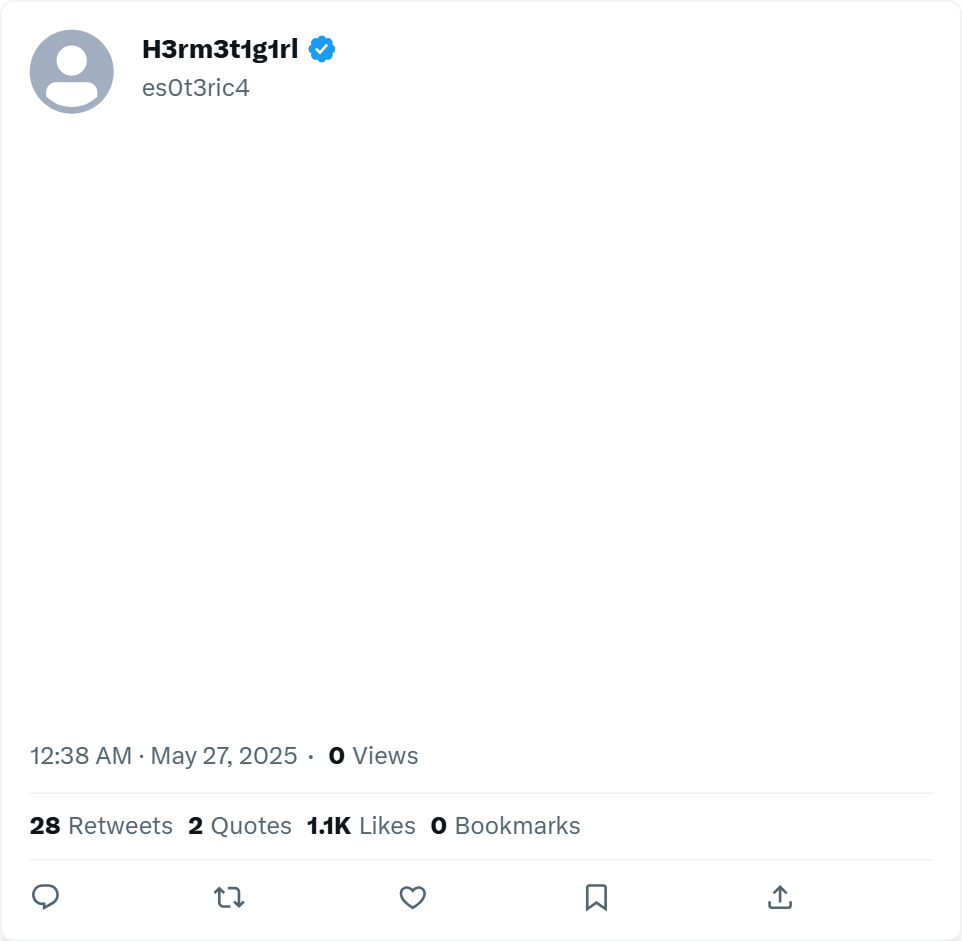
Task: Bookmark the tweet using the ribbon icon
Action: pyautogui.click(x=596, y=897)
